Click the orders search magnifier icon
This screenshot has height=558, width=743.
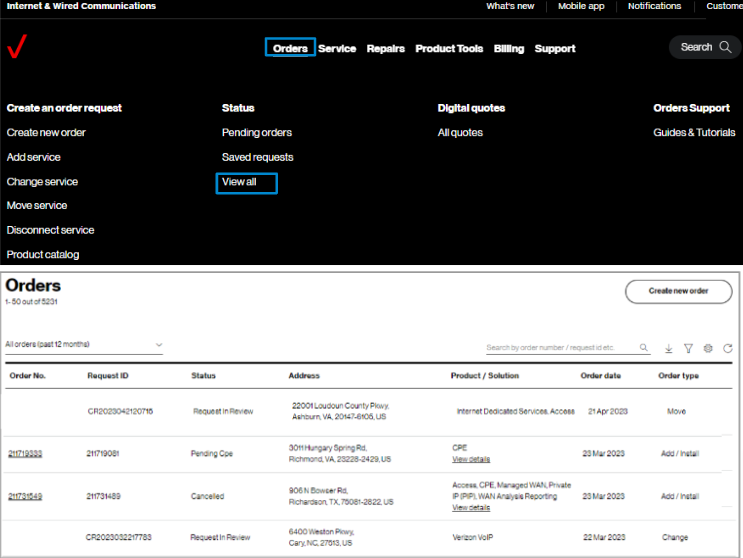click(644, 348)
